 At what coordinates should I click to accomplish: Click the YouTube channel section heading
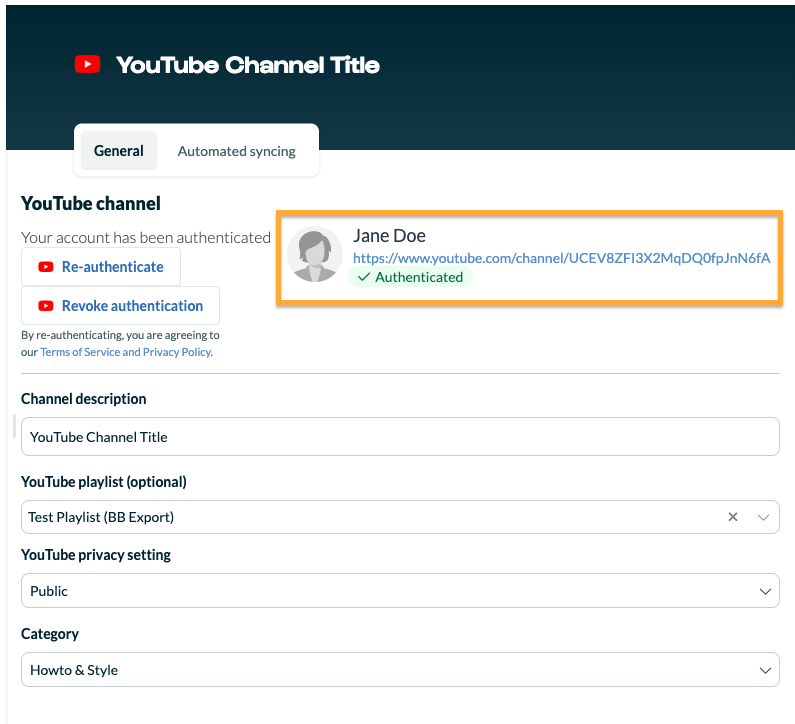(91, 203)
